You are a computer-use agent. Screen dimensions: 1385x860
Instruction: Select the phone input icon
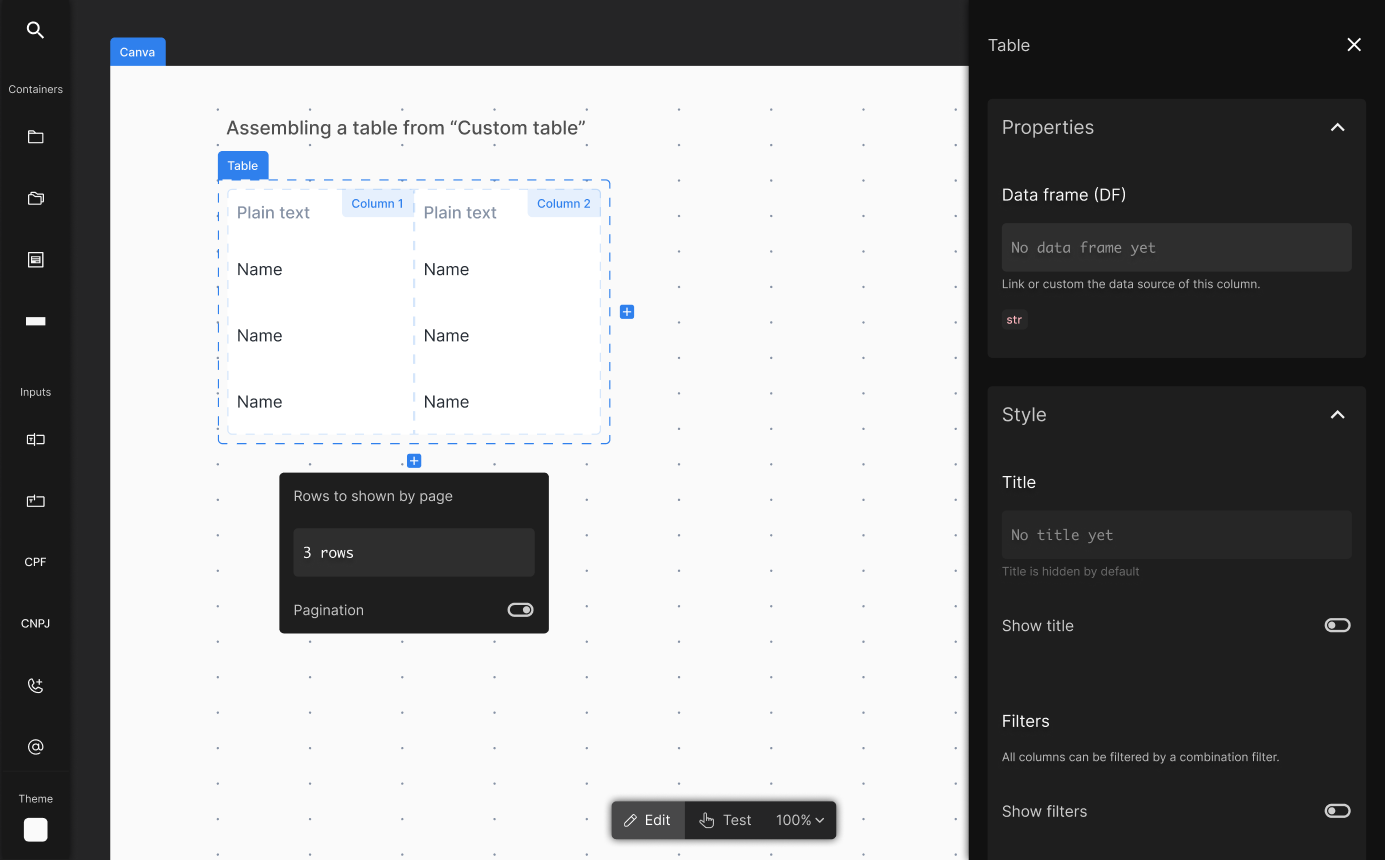(35, 685)
